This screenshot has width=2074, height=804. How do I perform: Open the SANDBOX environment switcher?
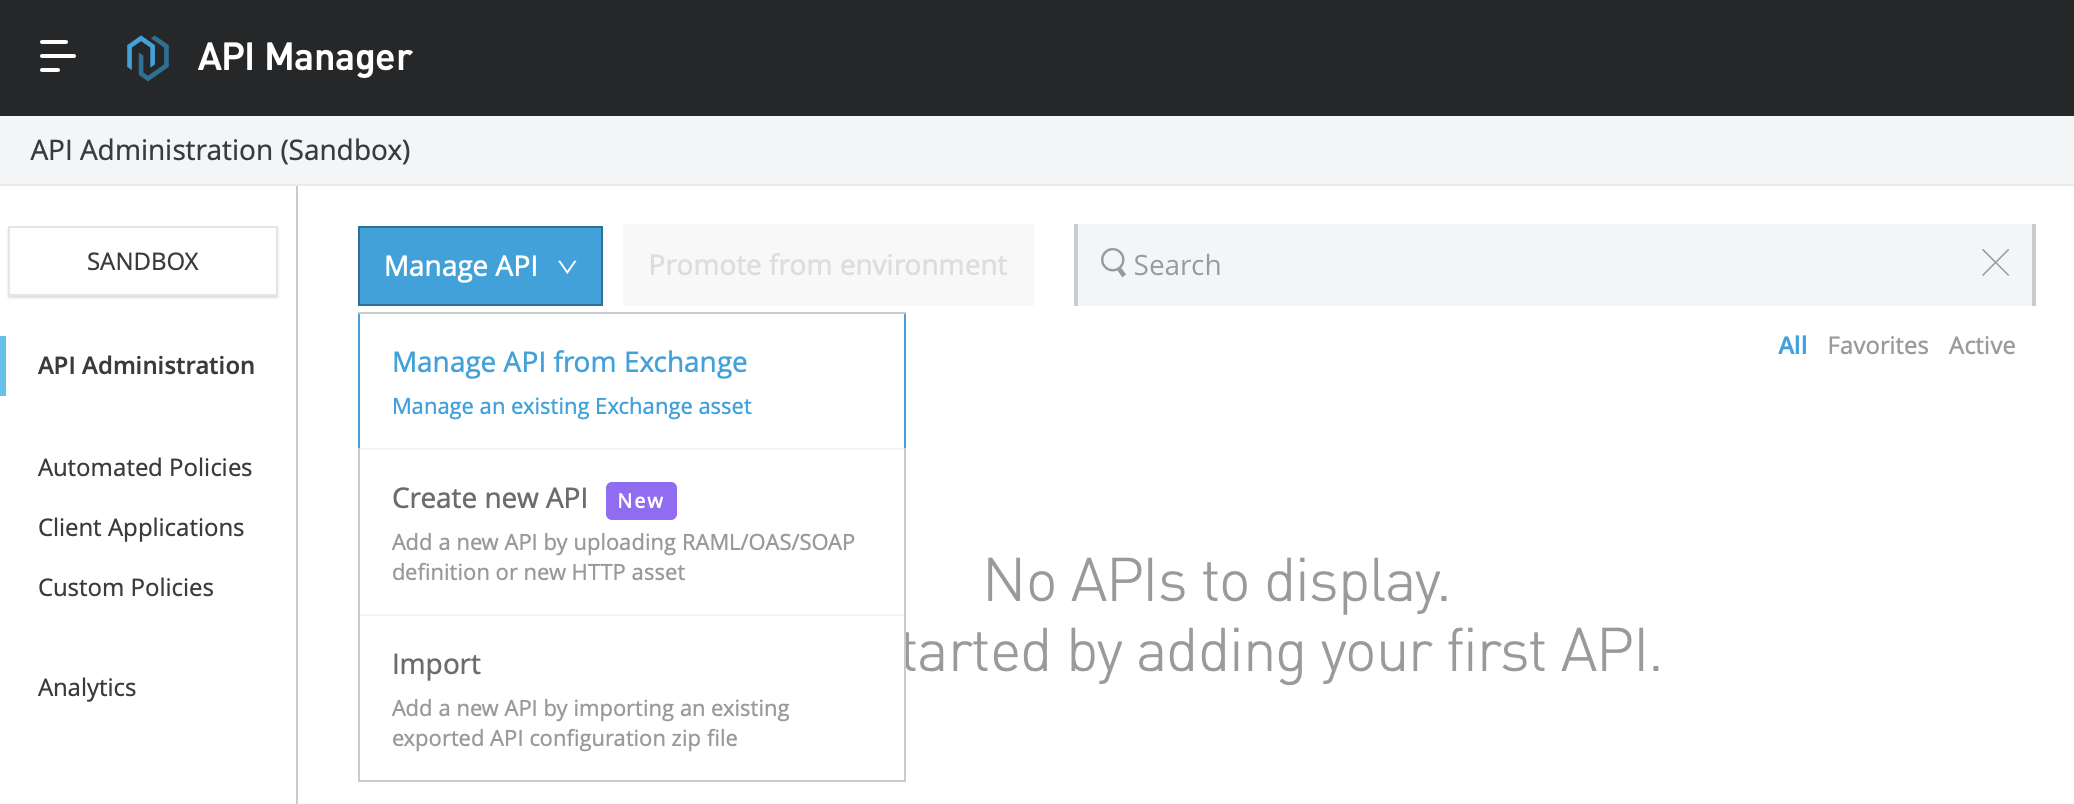click(x=143, y=262)
